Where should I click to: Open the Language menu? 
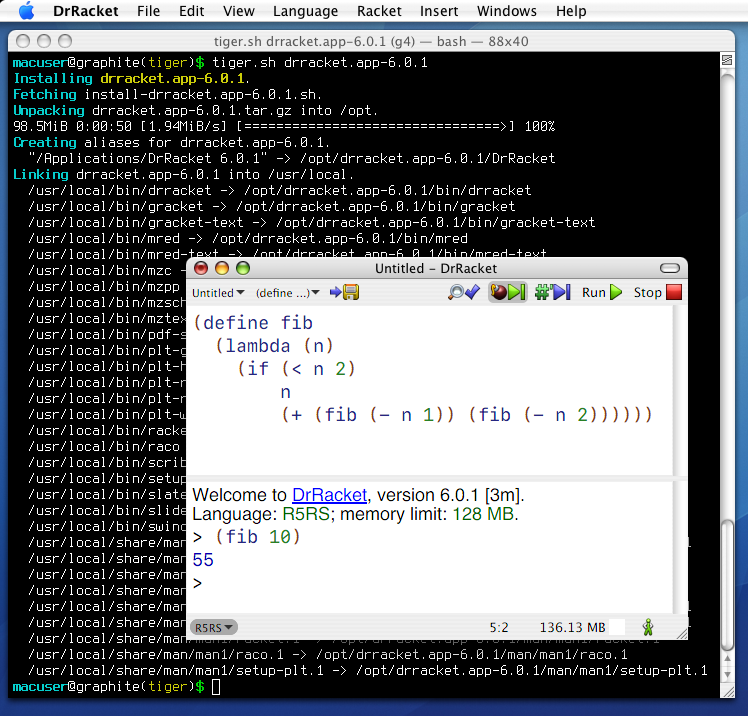(x=305, y=10)
